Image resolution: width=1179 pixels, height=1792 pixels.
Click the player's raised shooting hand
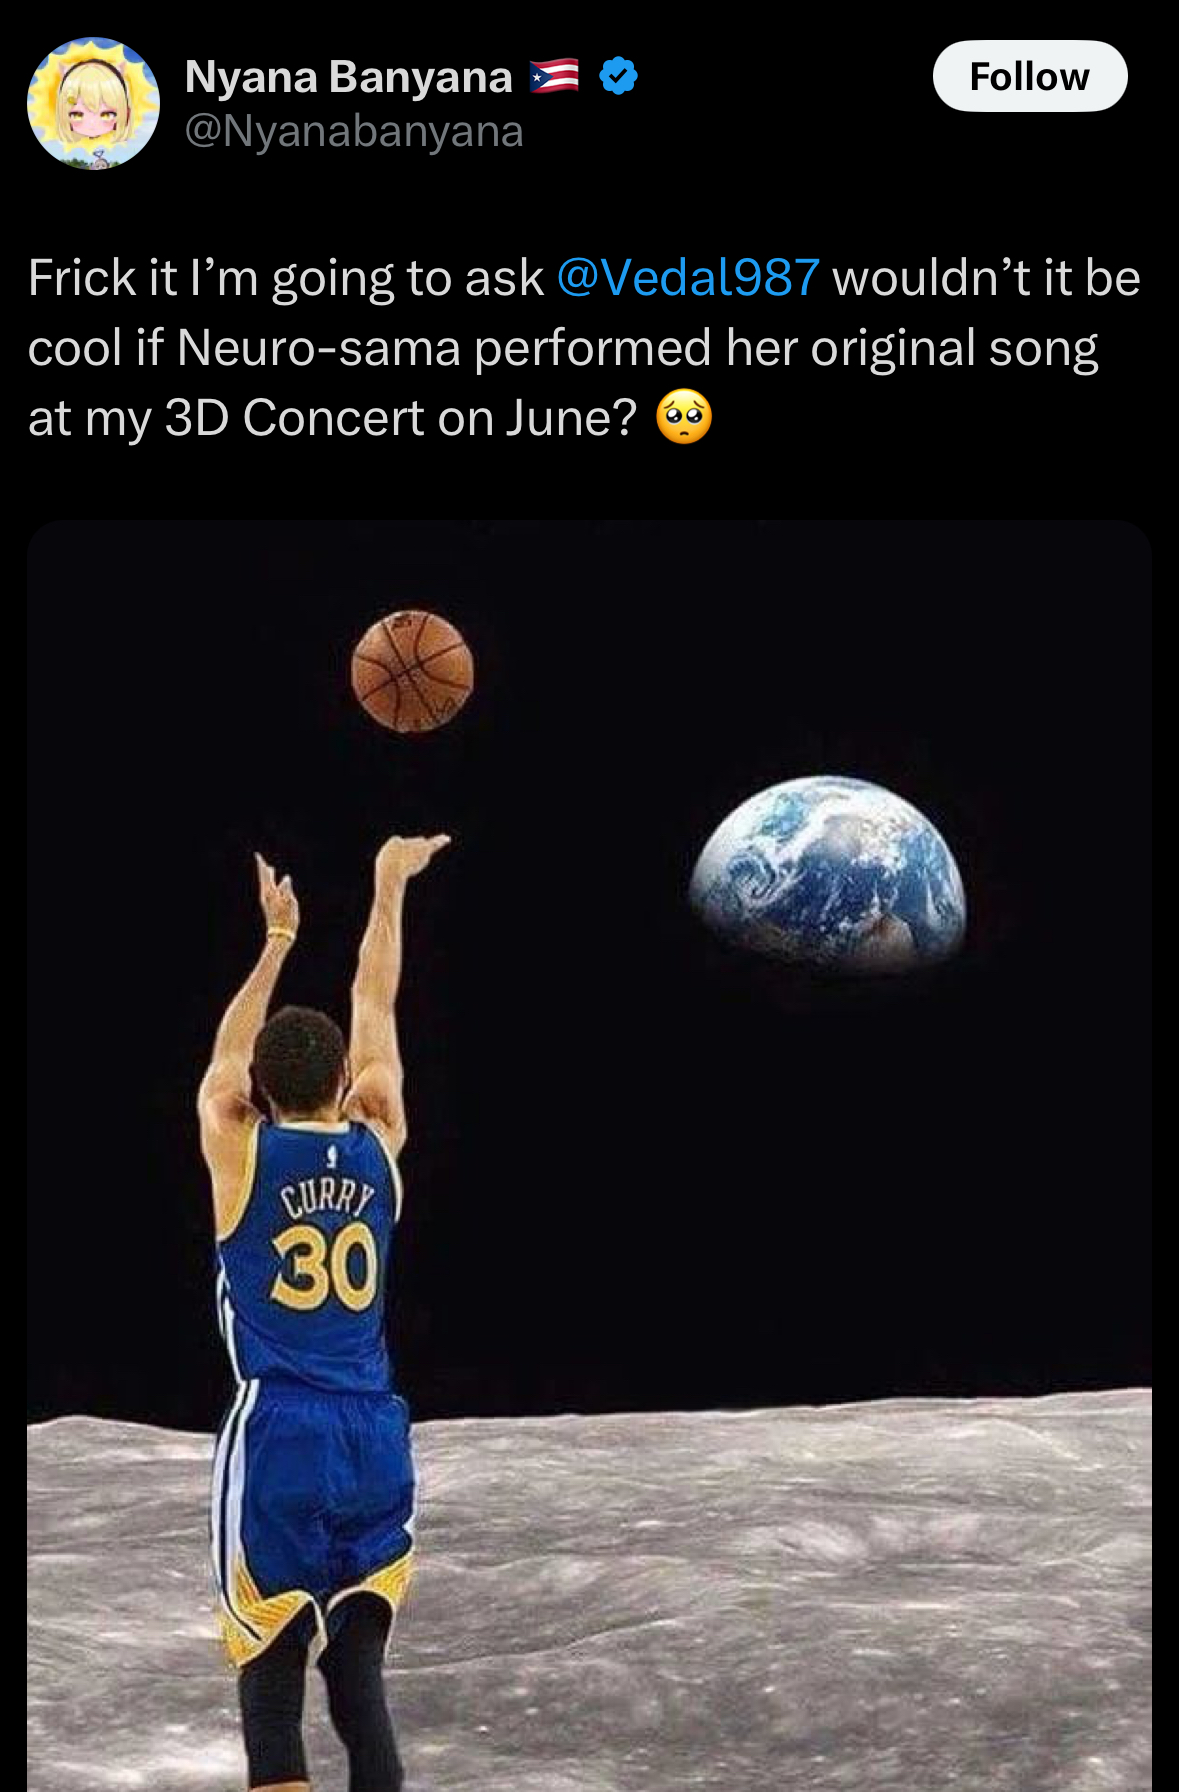(x=412, y=855)
